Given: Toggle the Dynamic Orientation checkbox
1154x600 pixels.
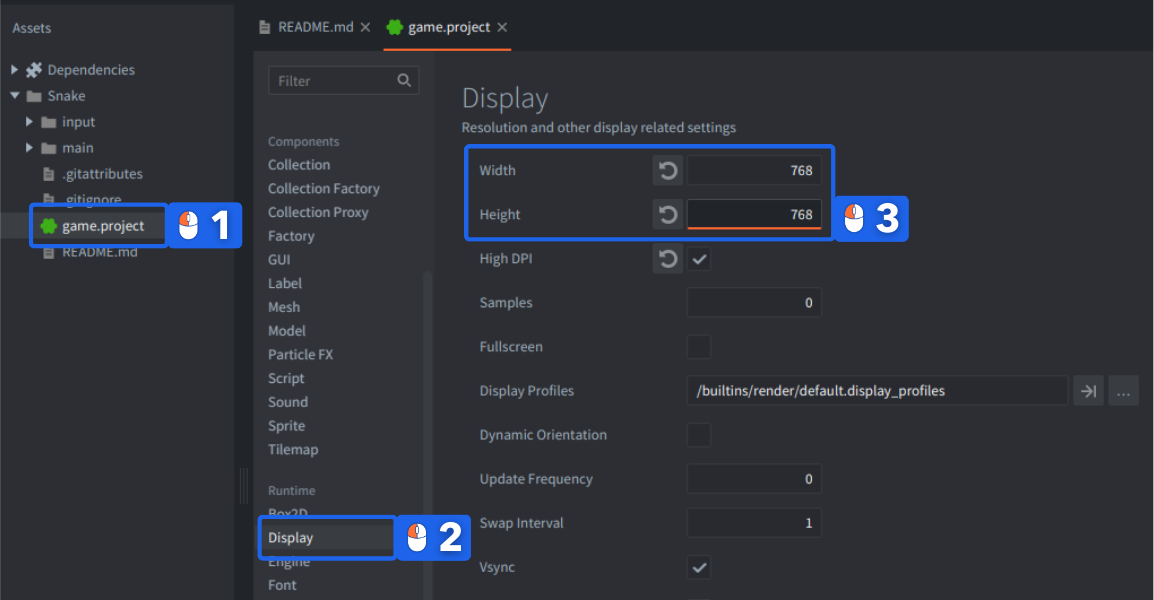Looking at the screenshot, I should pyautogui.click(x=699, y=435).
